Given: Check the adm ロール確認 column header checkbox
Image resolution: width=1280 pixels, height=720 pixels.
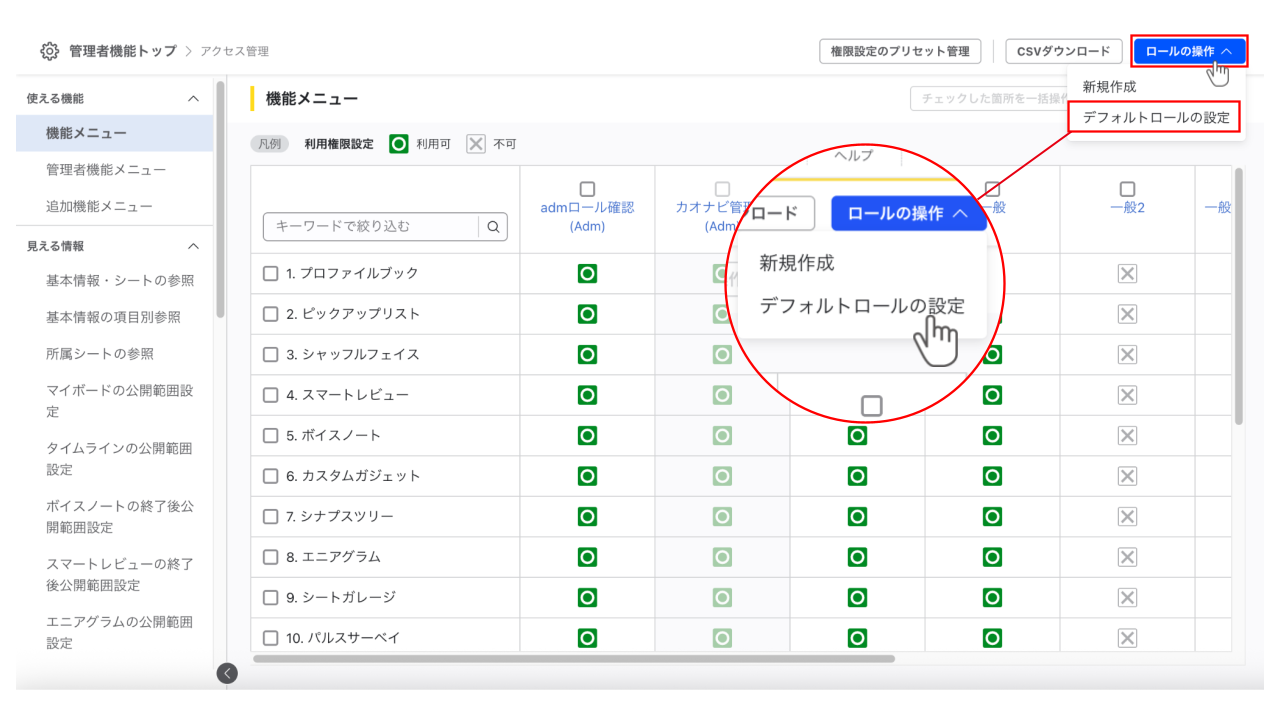Looking at the screenshot, I should [x=587, y=189].
